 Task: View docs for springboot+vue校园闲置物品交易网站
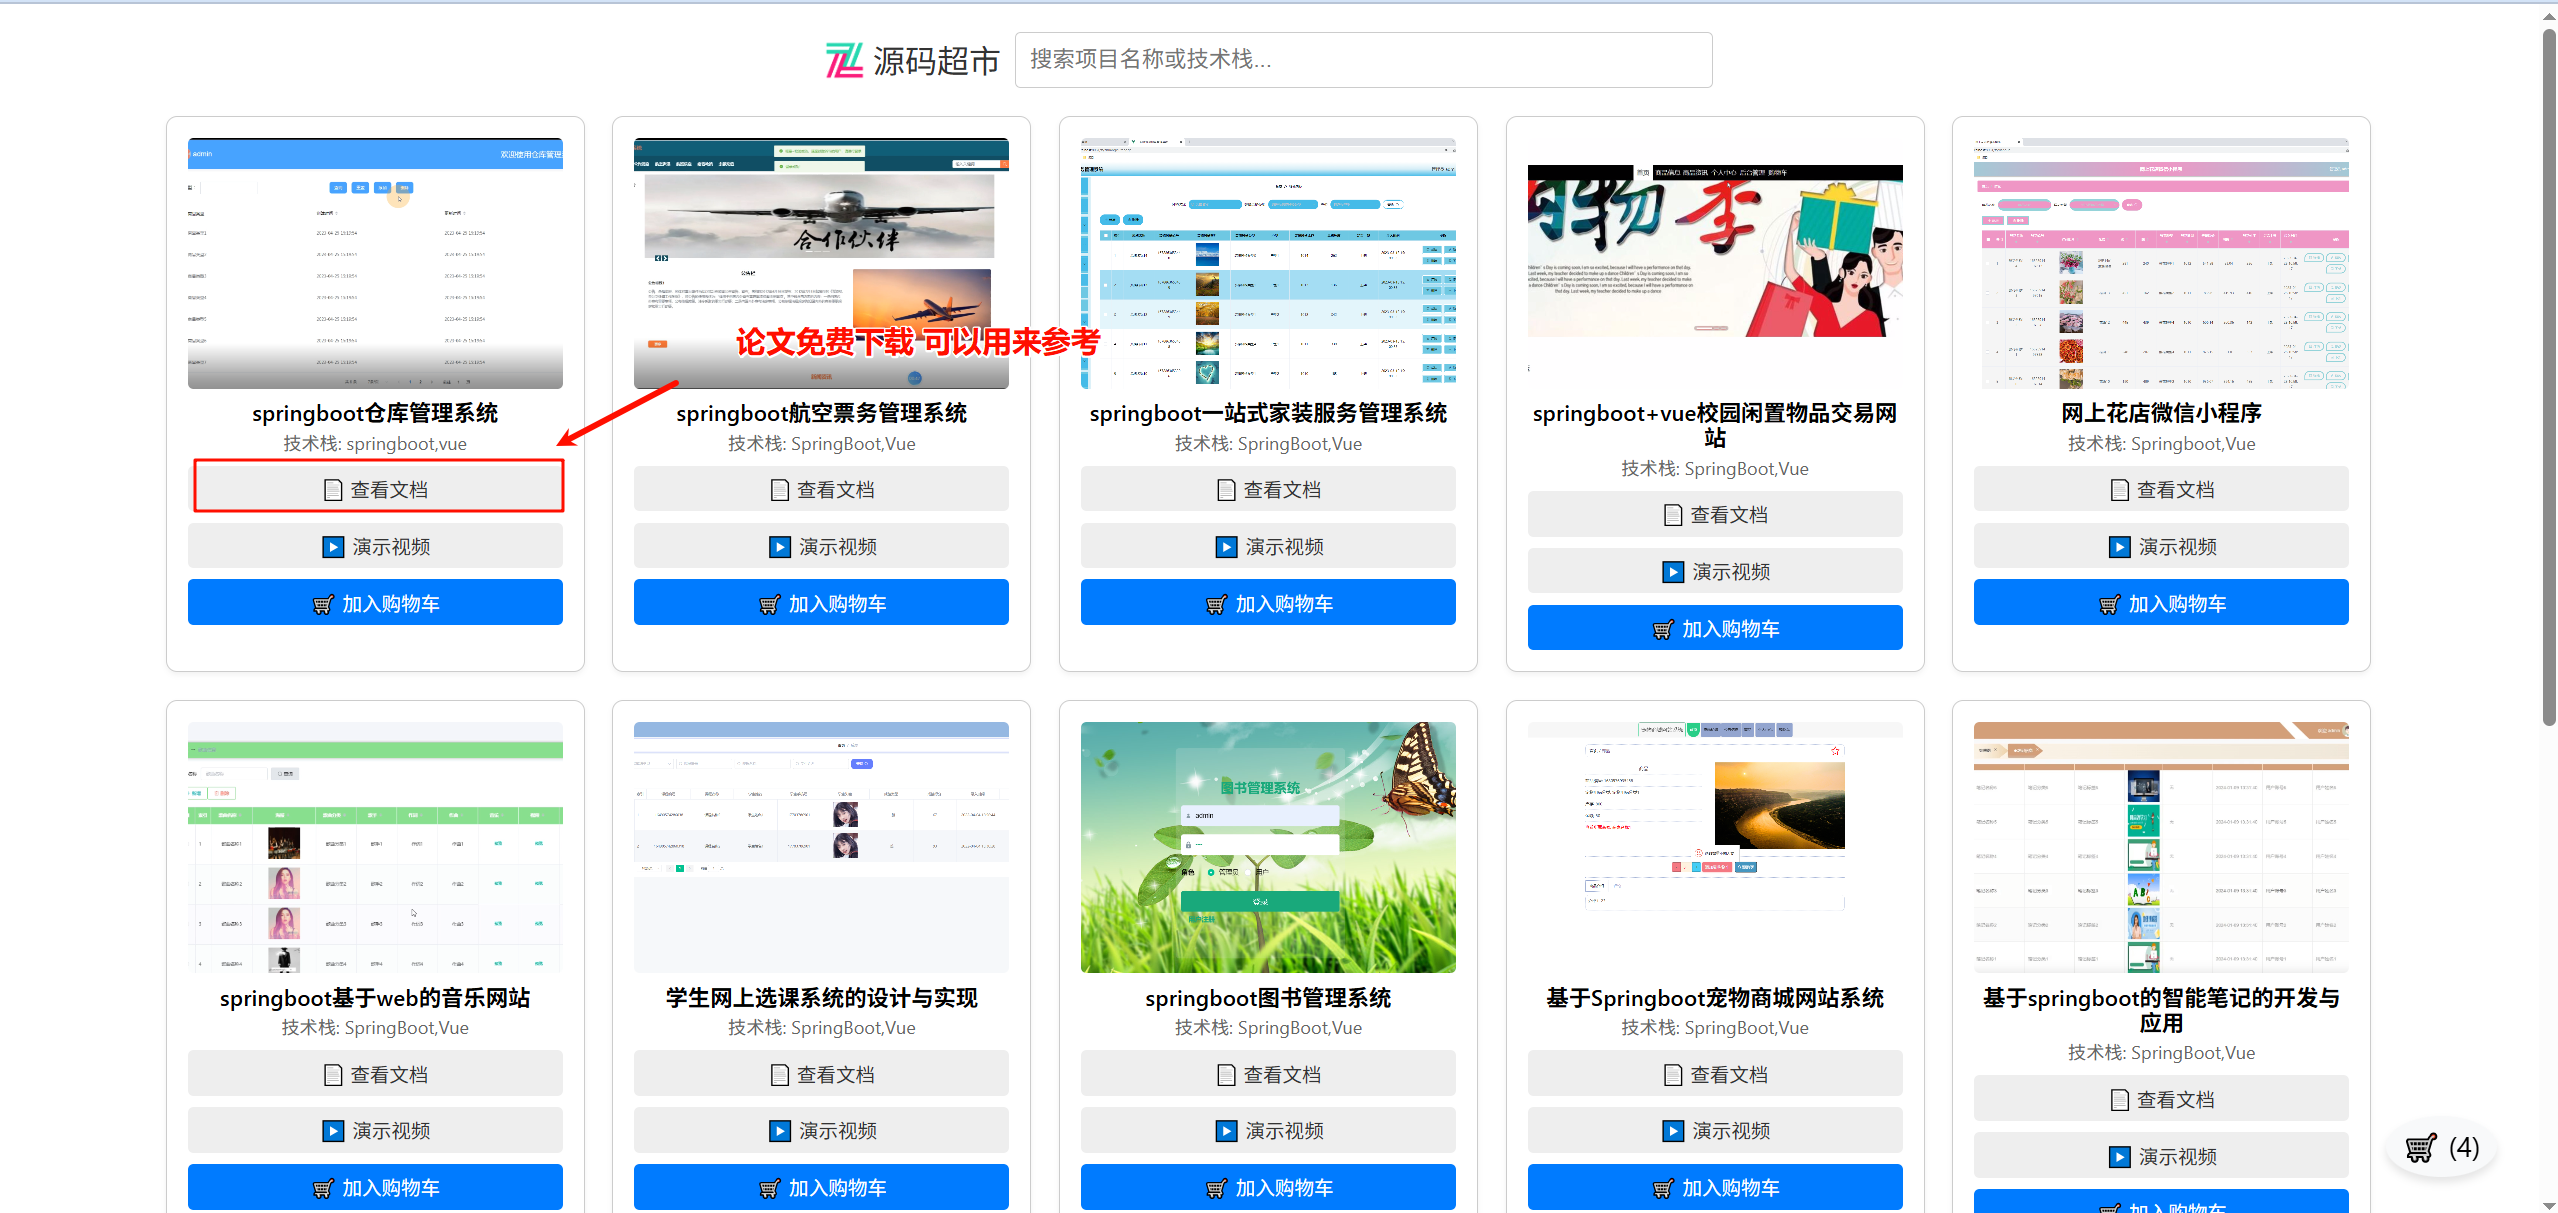1714,515
